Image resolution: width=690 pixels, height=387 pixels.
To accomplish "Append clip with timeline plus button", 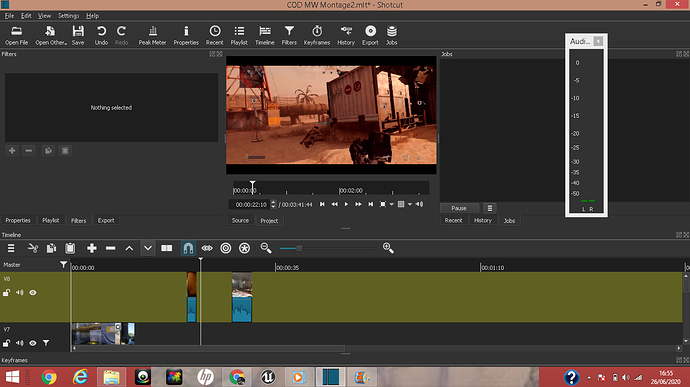I will [92, 248].
